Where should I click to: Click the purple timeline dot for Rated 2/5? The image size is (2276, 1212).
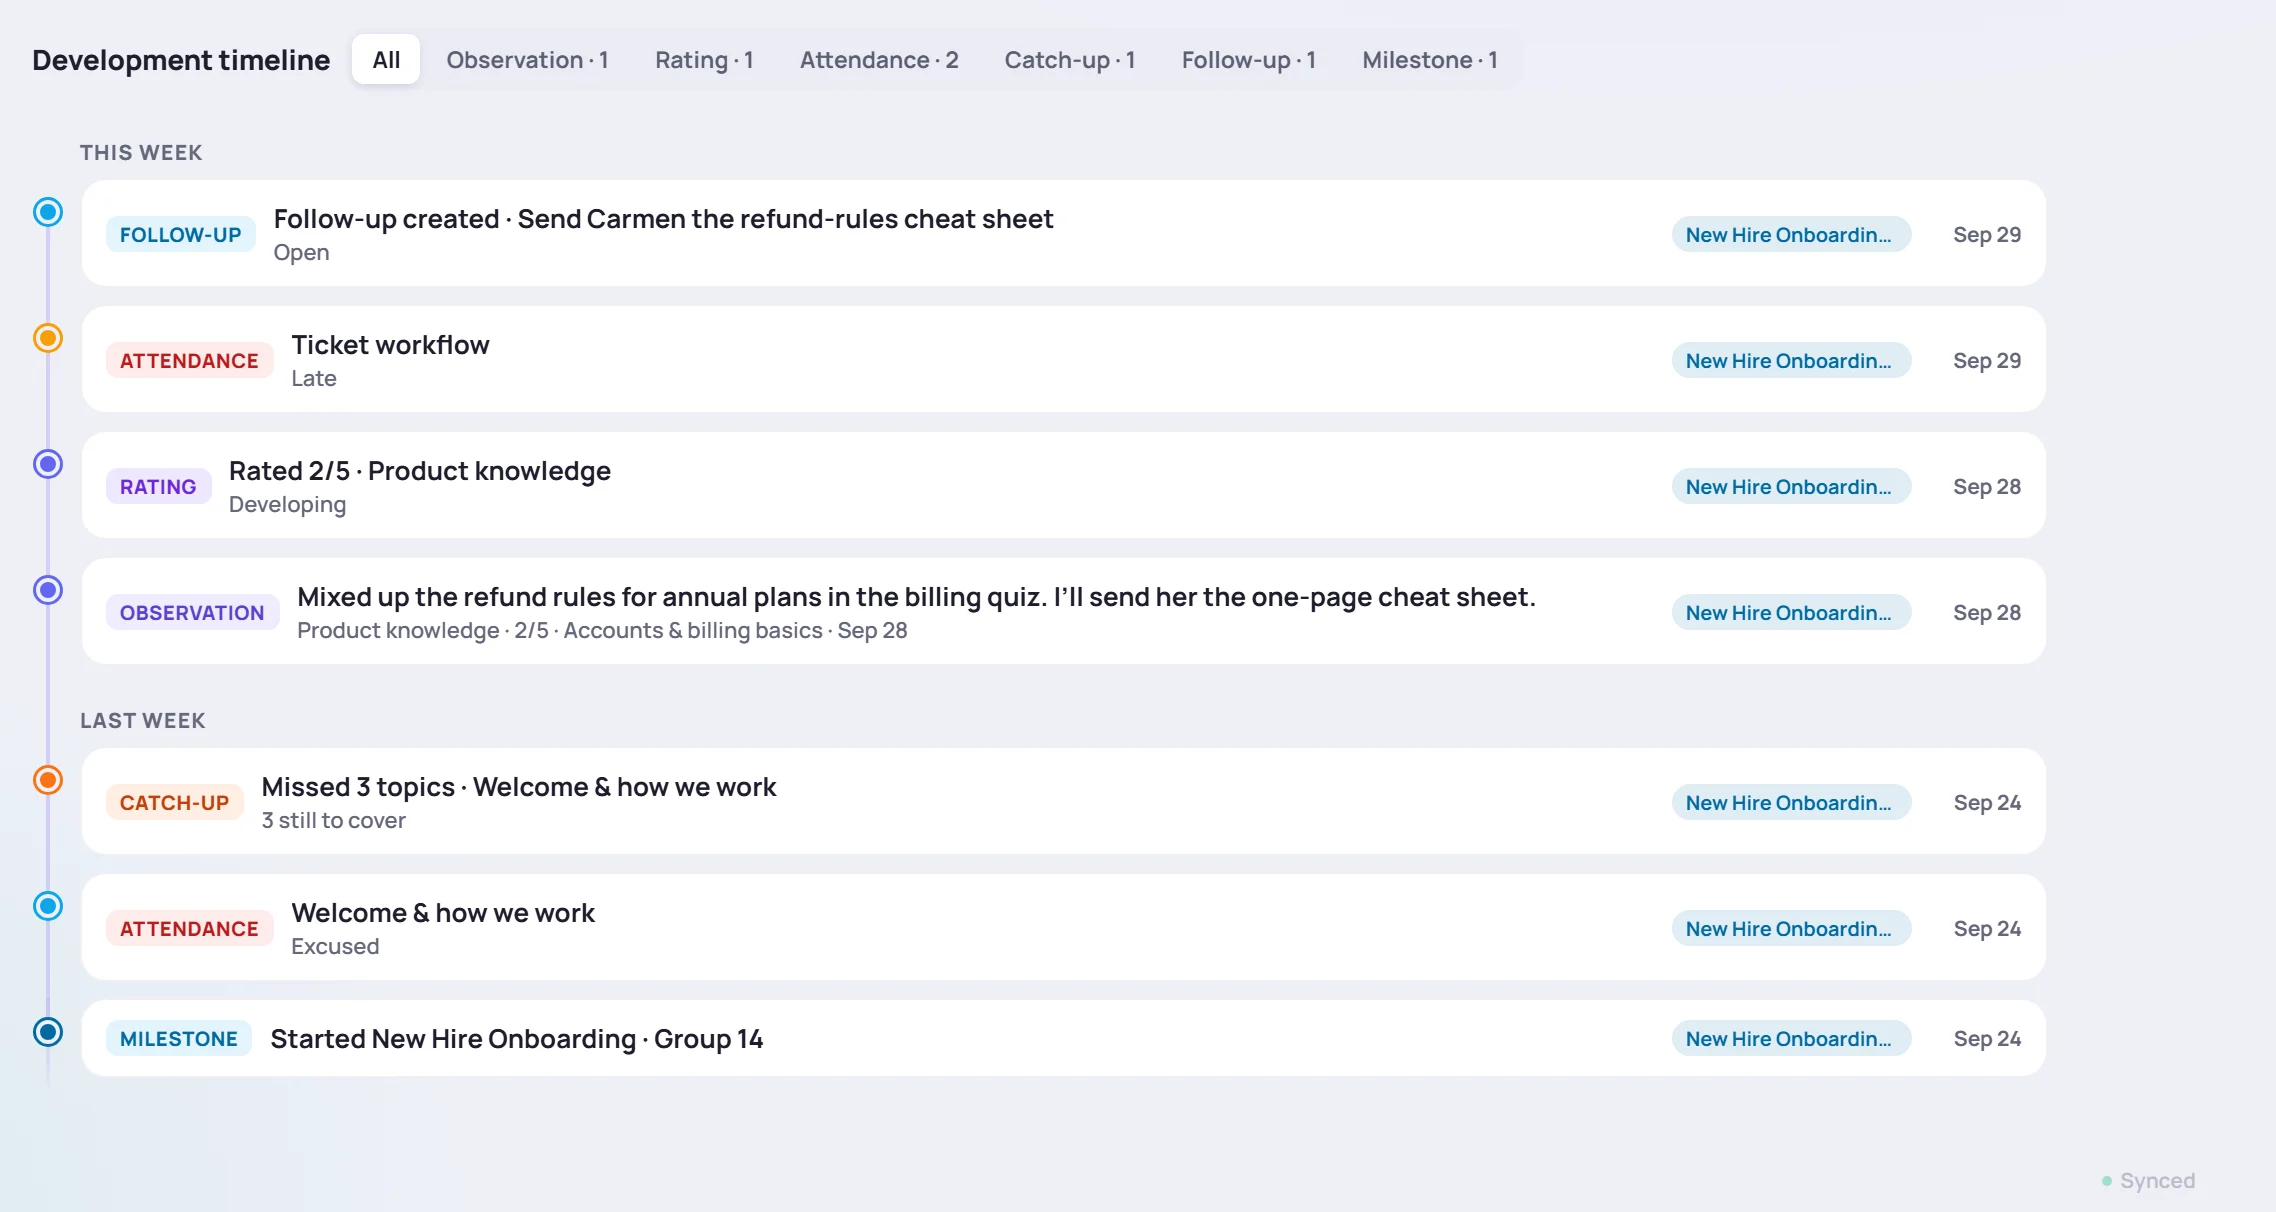click(x=48, y=464)
